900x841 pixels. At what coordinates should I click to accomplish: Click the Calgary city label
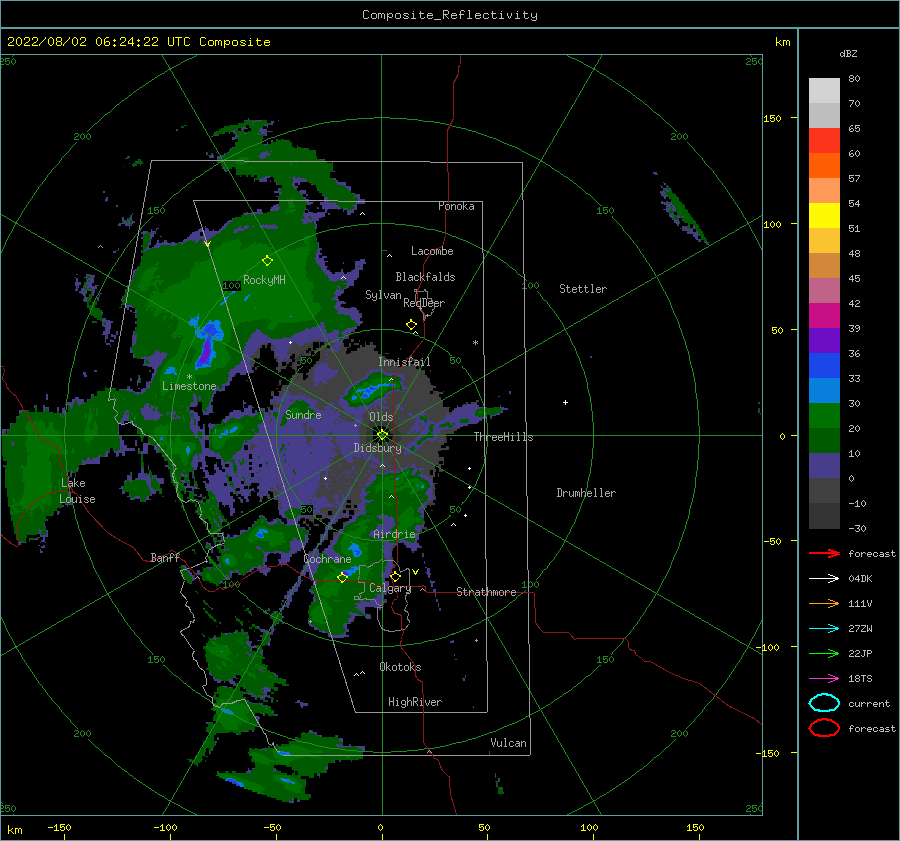point(390,588)
